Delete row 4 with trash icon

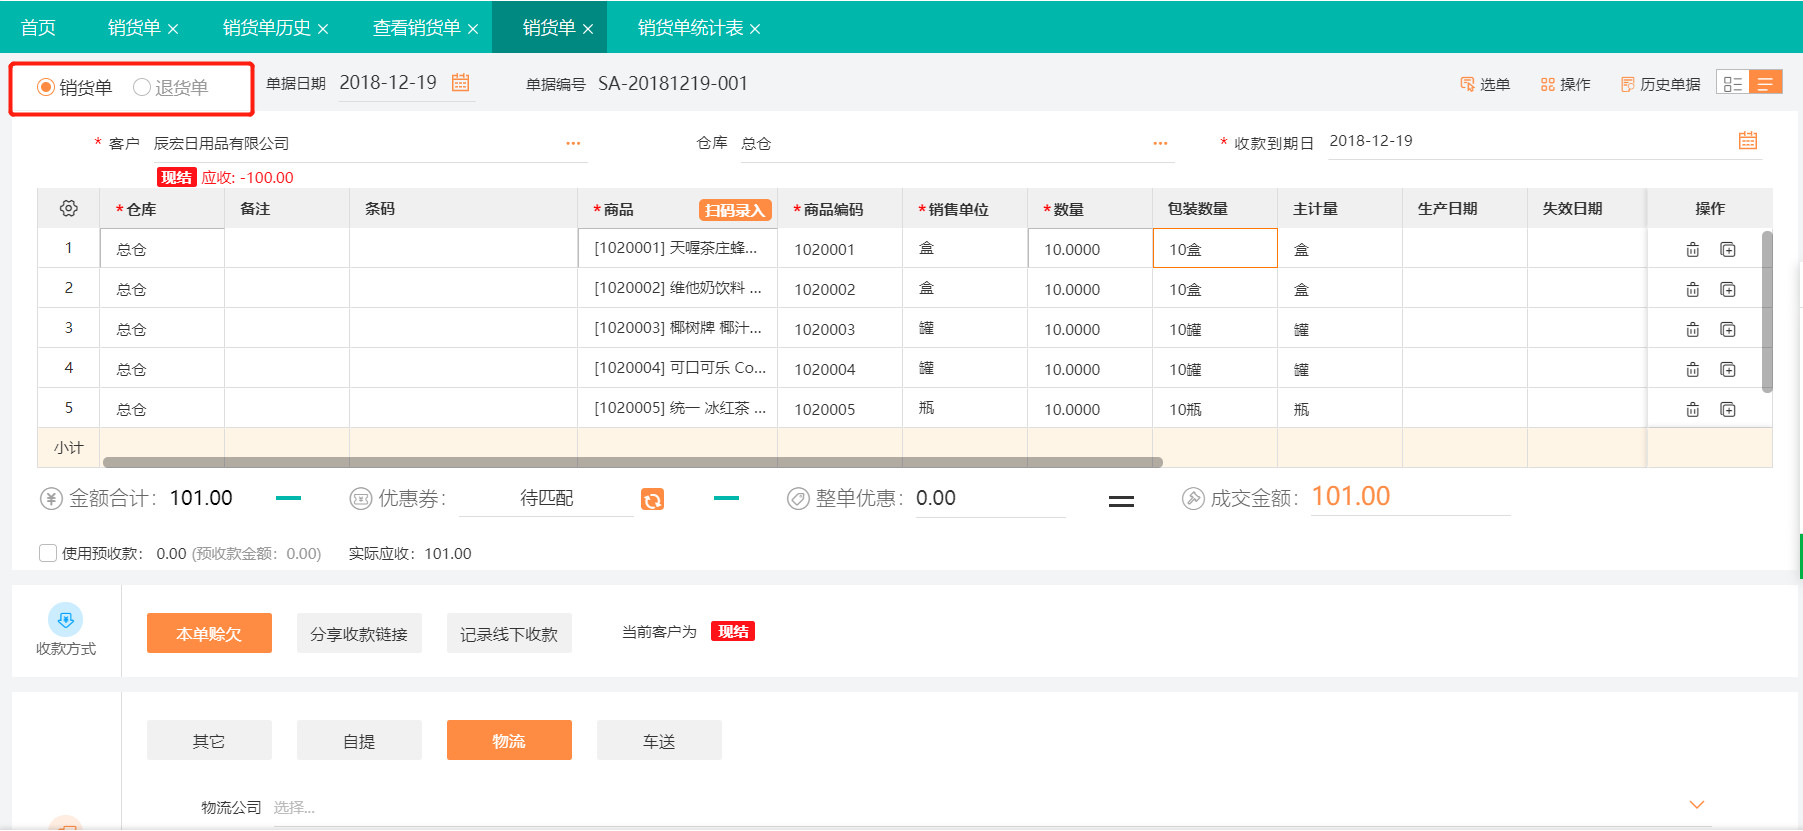tap(1692, 369)
